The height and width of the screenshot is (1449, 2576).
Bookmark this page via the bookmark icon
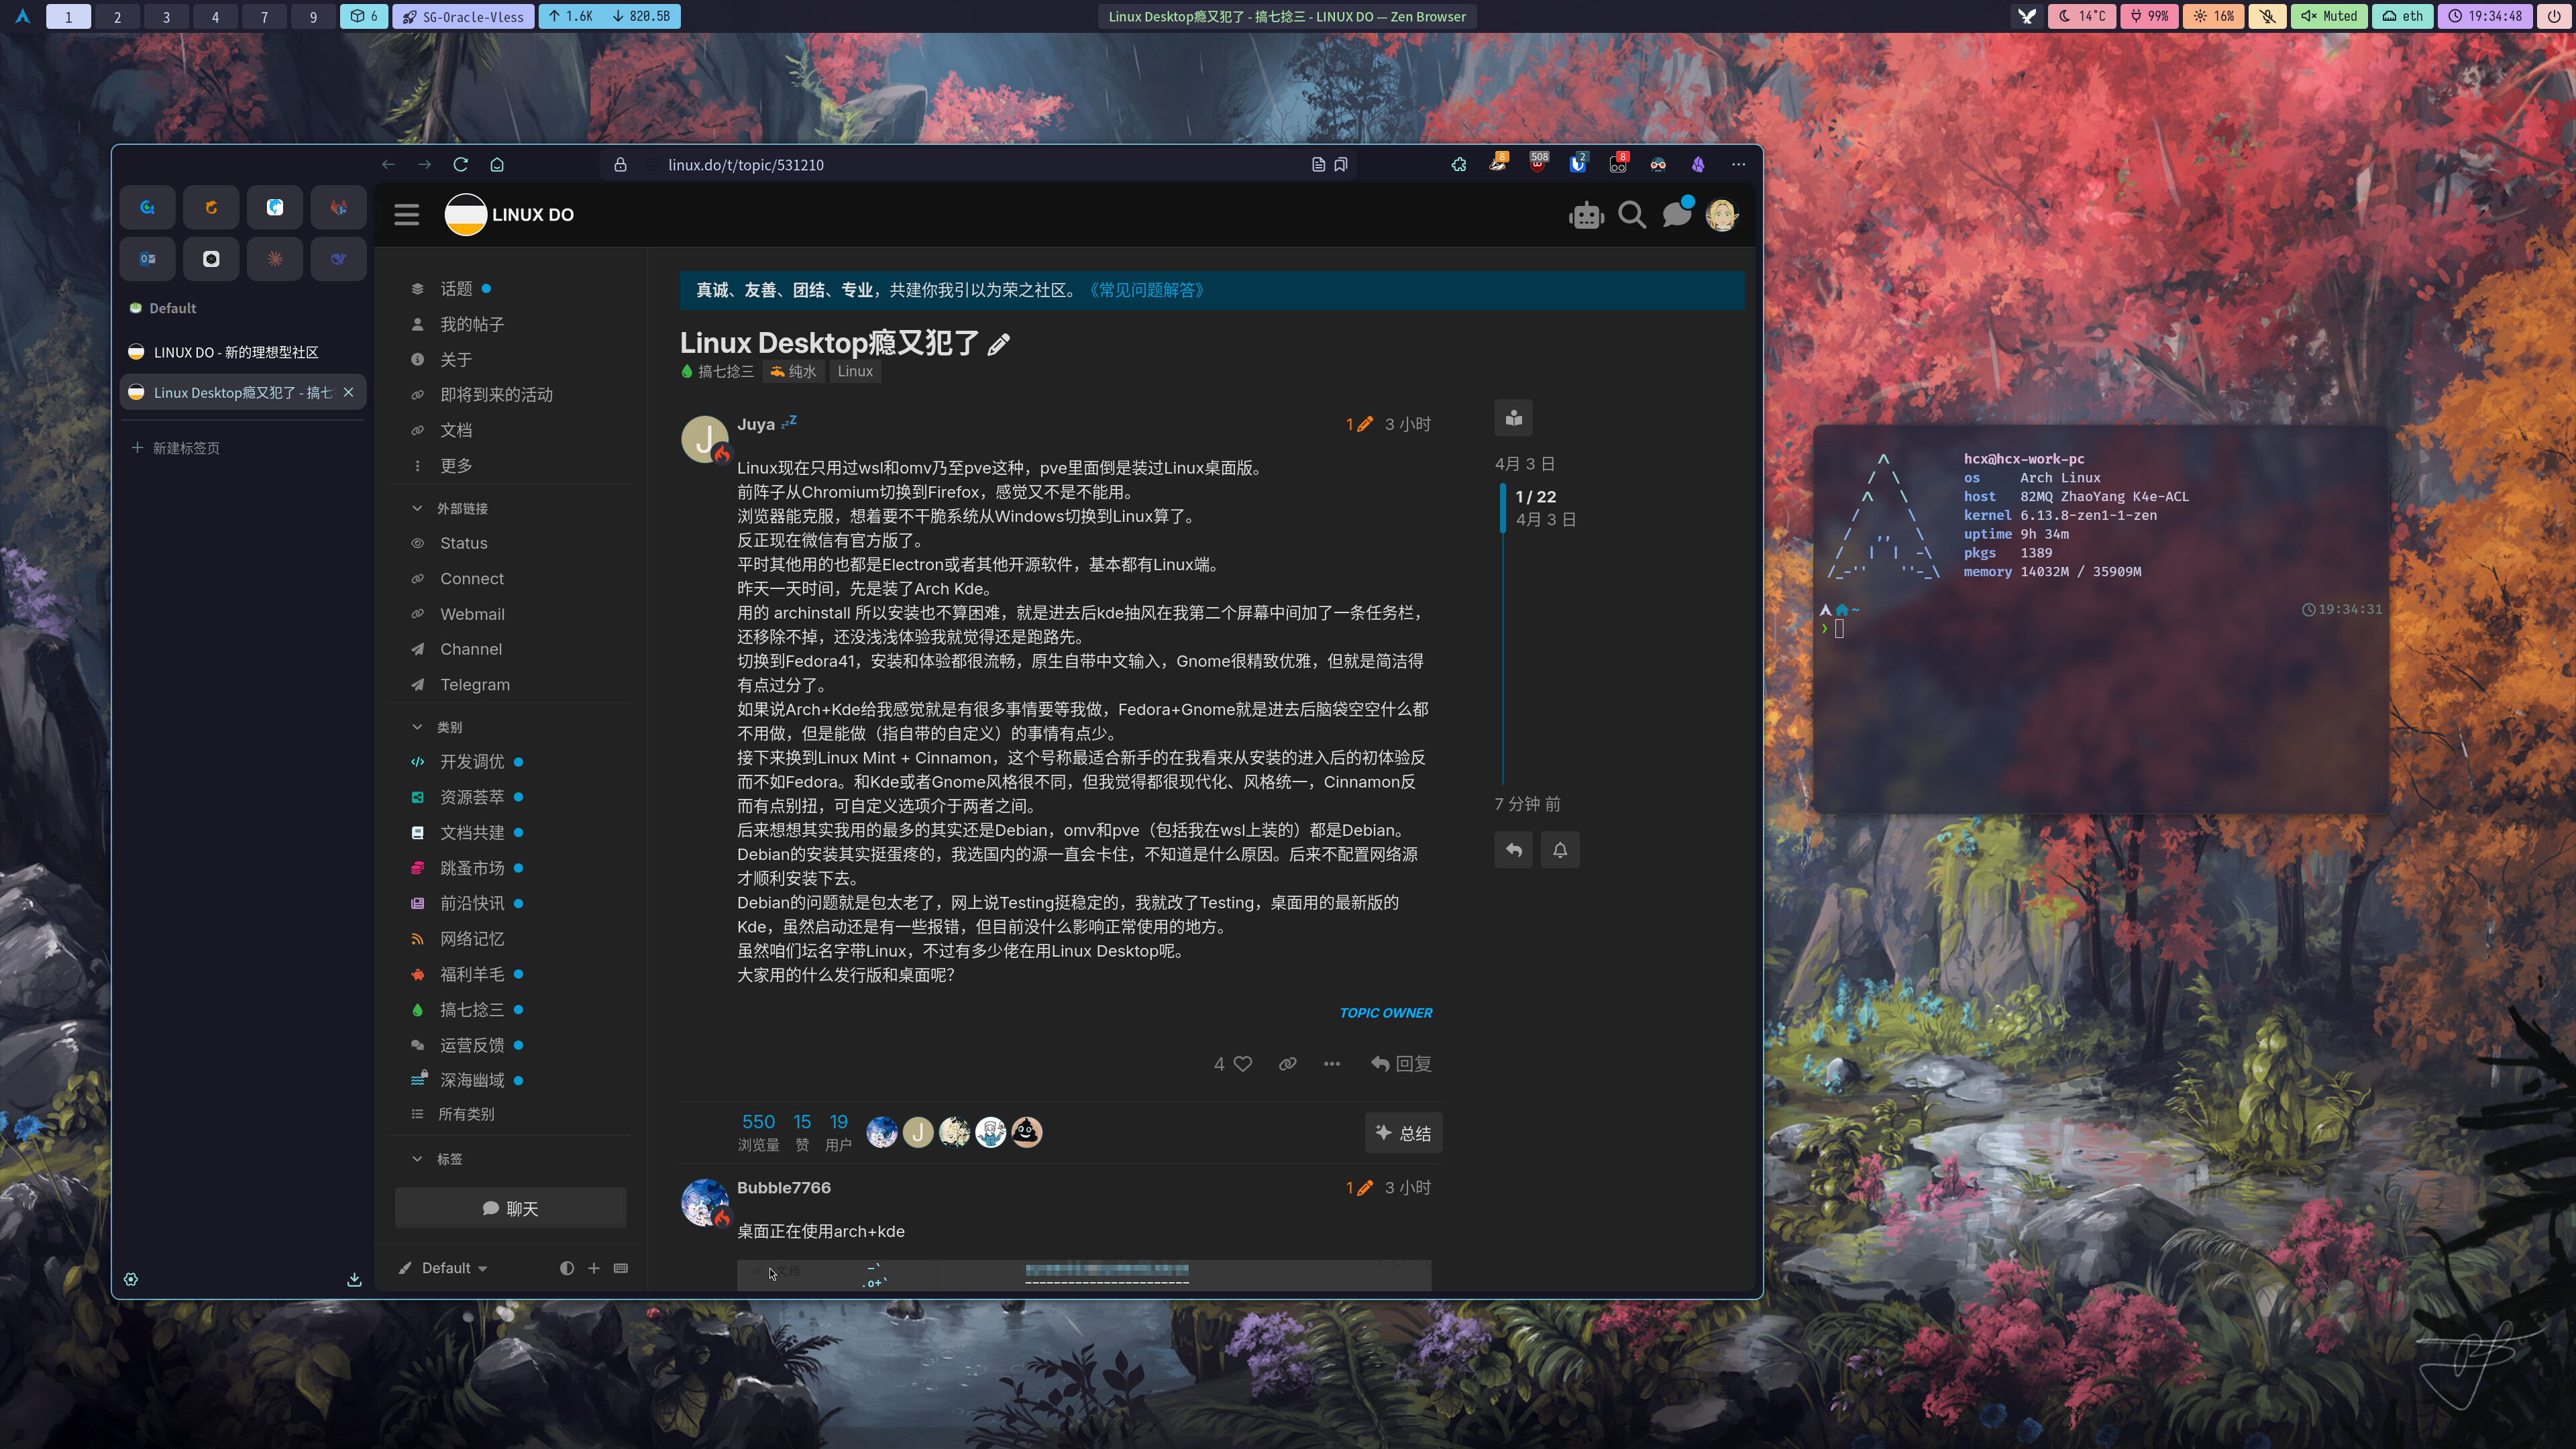click(1341, 165)
